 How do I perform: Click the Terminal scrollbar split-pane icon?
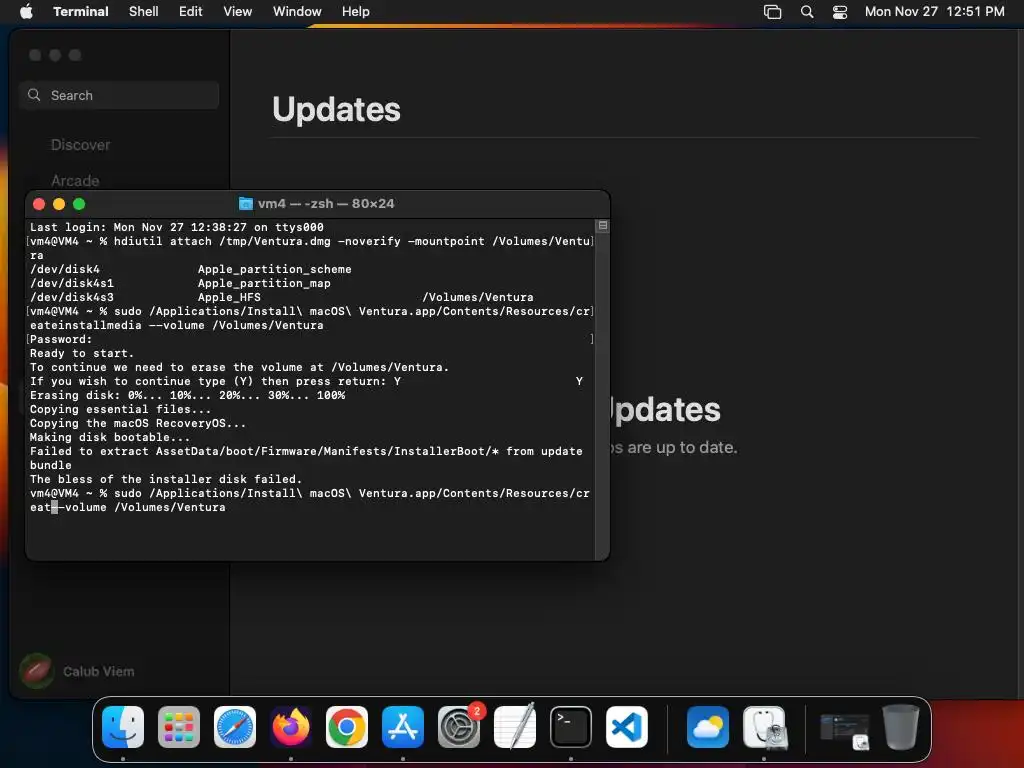coord(603,226)
